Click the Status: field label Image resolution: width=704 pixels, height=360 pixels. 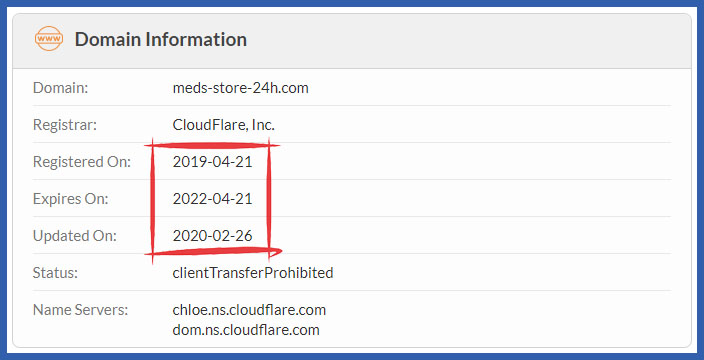tap(55, 272)
